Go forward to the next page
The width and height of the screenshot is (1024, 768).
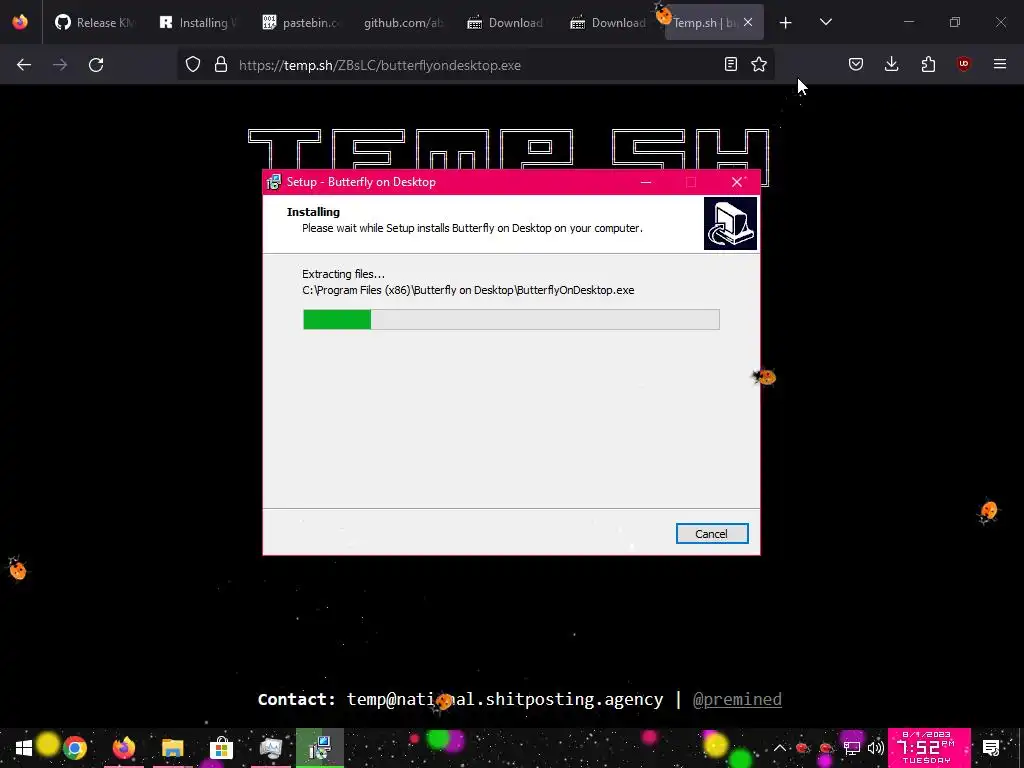point(60,65)
